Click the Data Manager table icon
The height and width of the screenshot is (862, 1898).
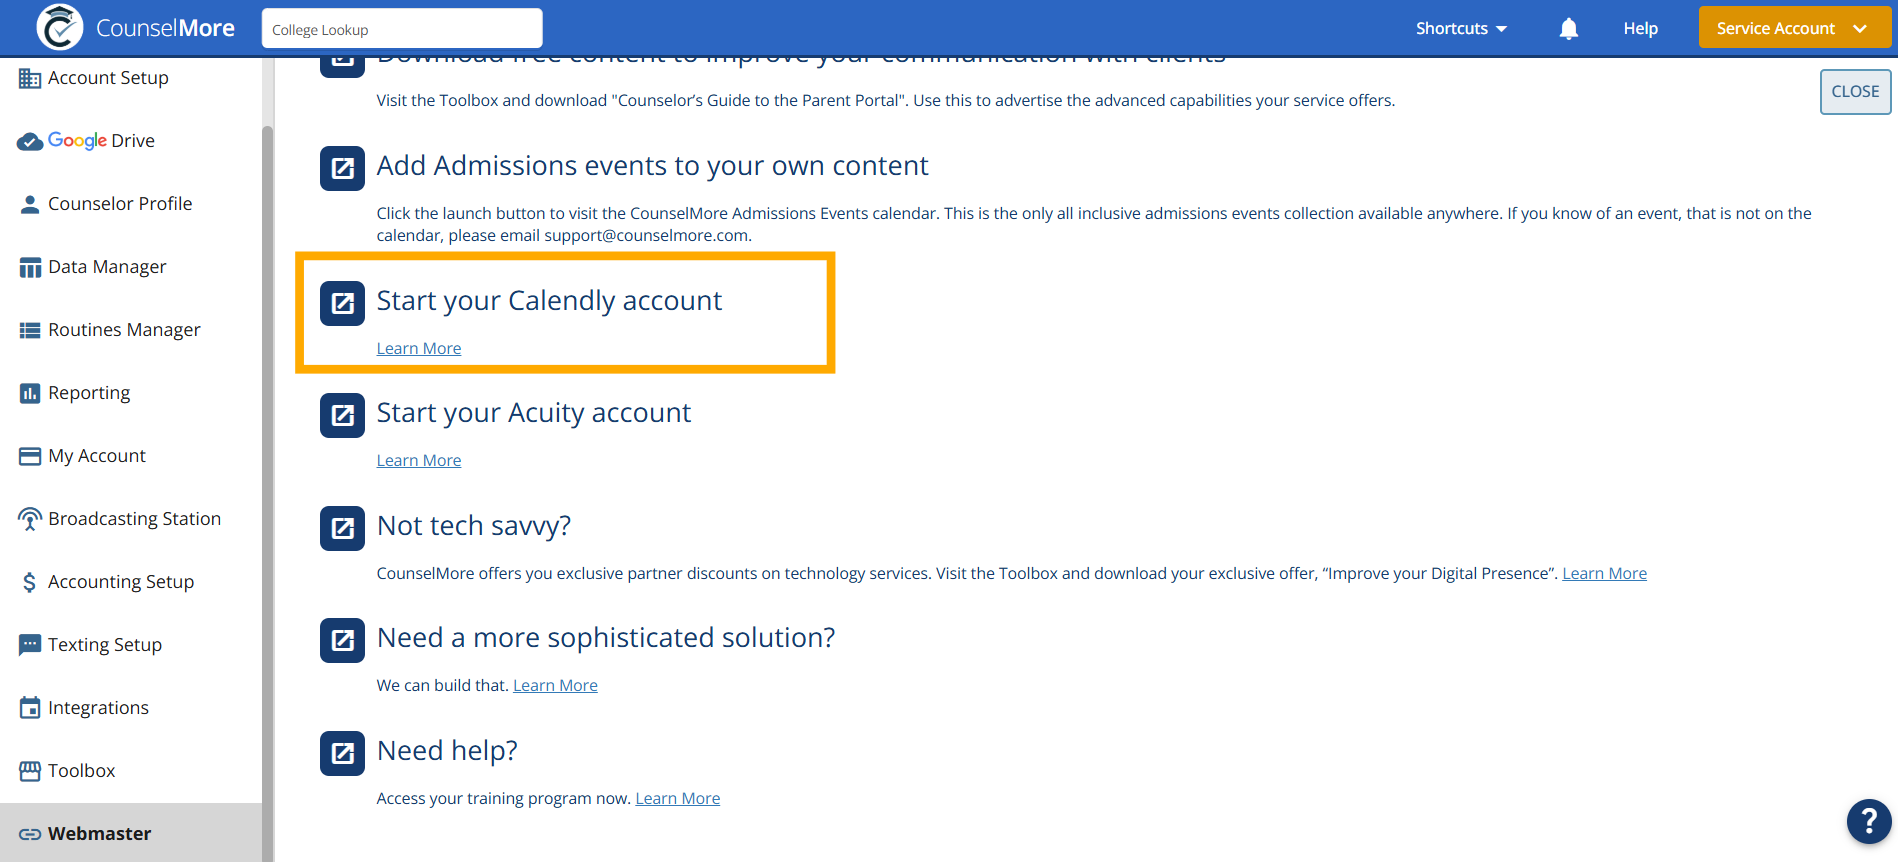point(30,267)
